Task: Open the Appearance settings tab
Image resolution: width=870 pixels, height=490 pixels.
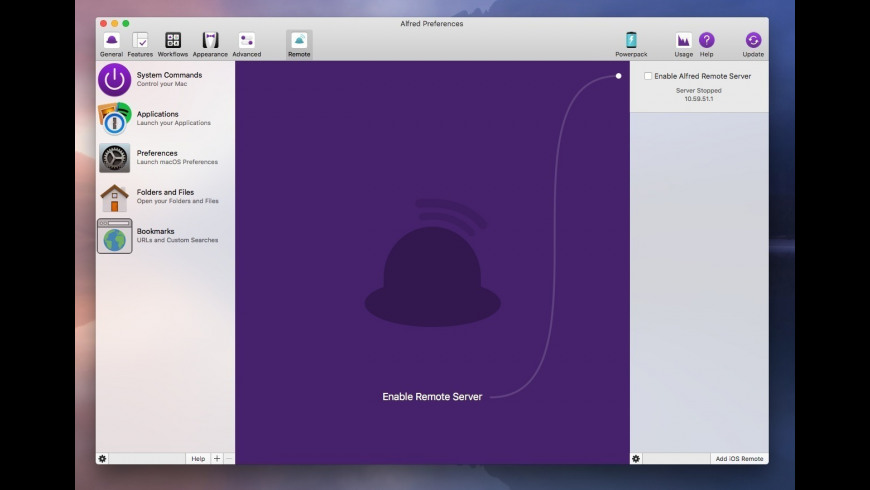Action: click(x=210, y=44)
